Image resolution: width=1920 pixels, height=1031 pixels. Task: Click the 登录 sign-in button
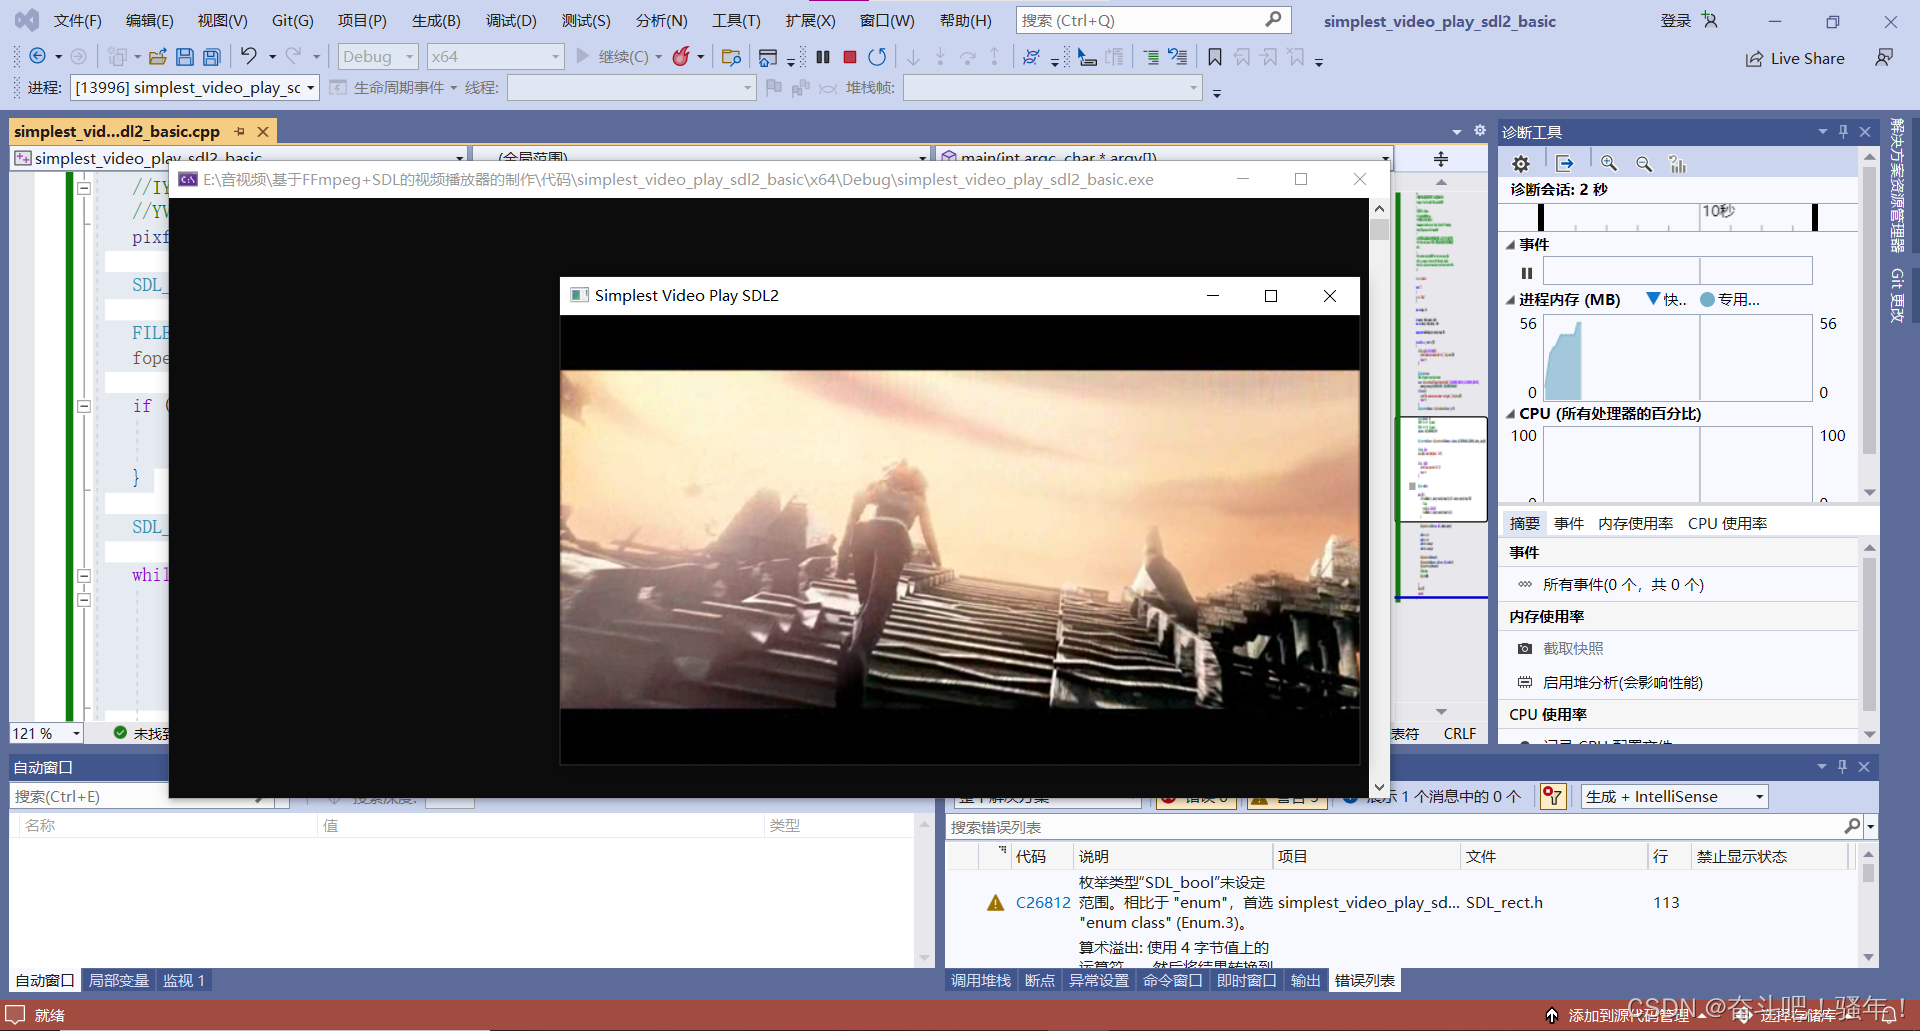click(x=1676, y=20)
